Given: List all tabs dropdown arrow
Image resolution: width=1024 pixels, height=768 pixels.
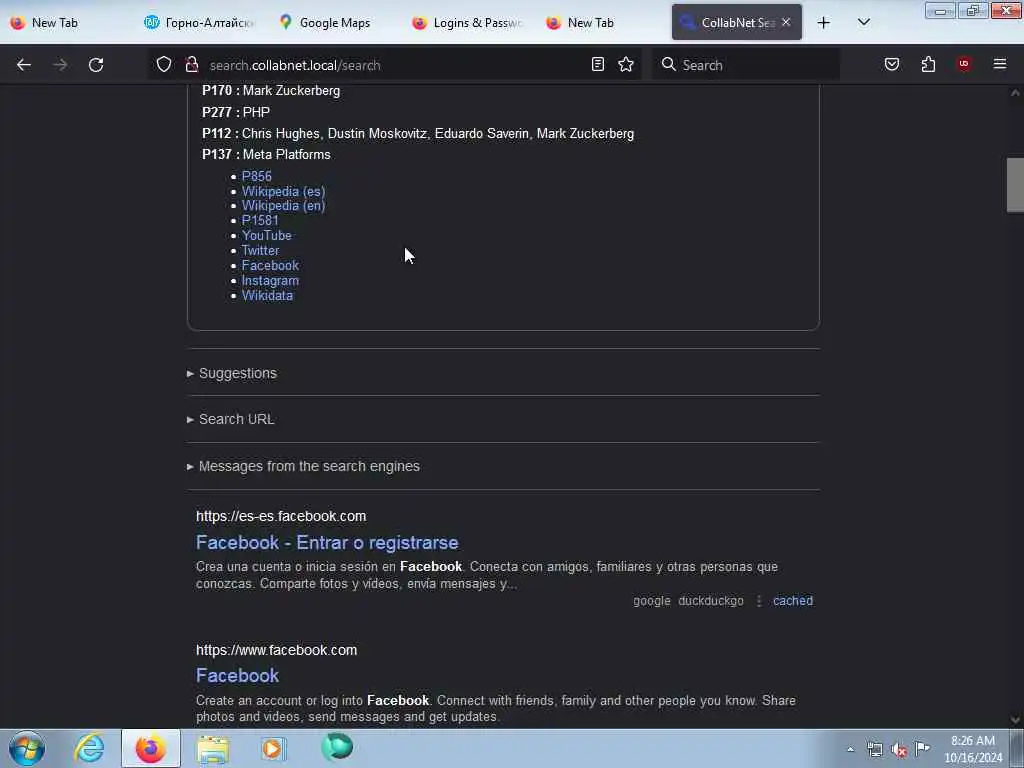Looking at the screenshot, I should click(x=863, y=23).
